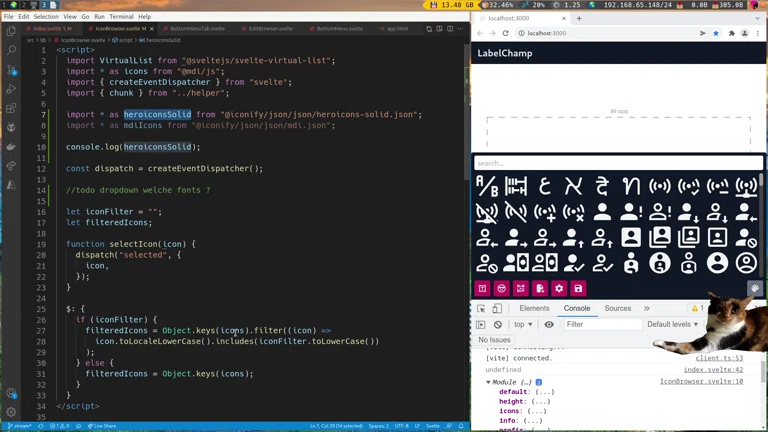Screen dimensions: 768x432
Task: Open the tab search chevron in browser
Action: pyautogui.click(x=757, y=18)
